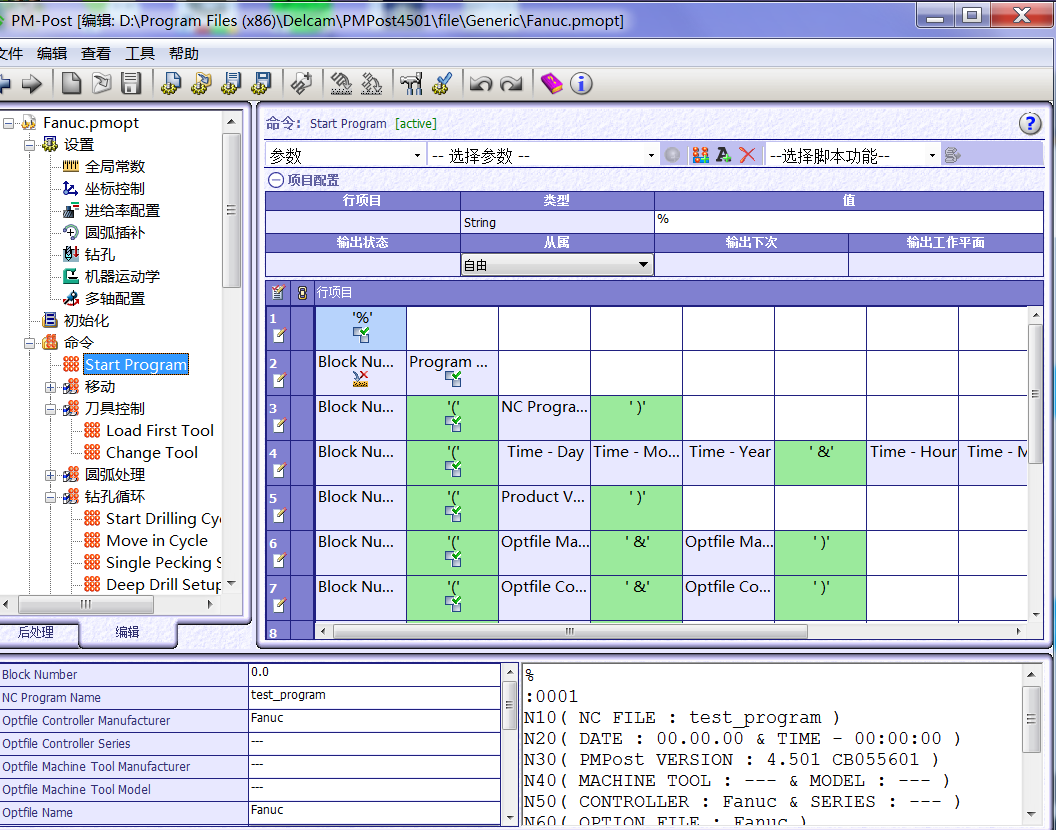The width and height of the screenshot is (1056, 830).
Task: Click the NC Program Name value test_program
Action: point(374,697)
